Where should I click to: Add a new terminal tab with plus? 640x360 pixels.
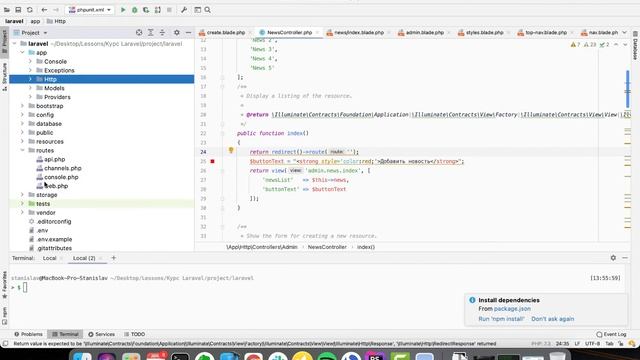[113, 258]
